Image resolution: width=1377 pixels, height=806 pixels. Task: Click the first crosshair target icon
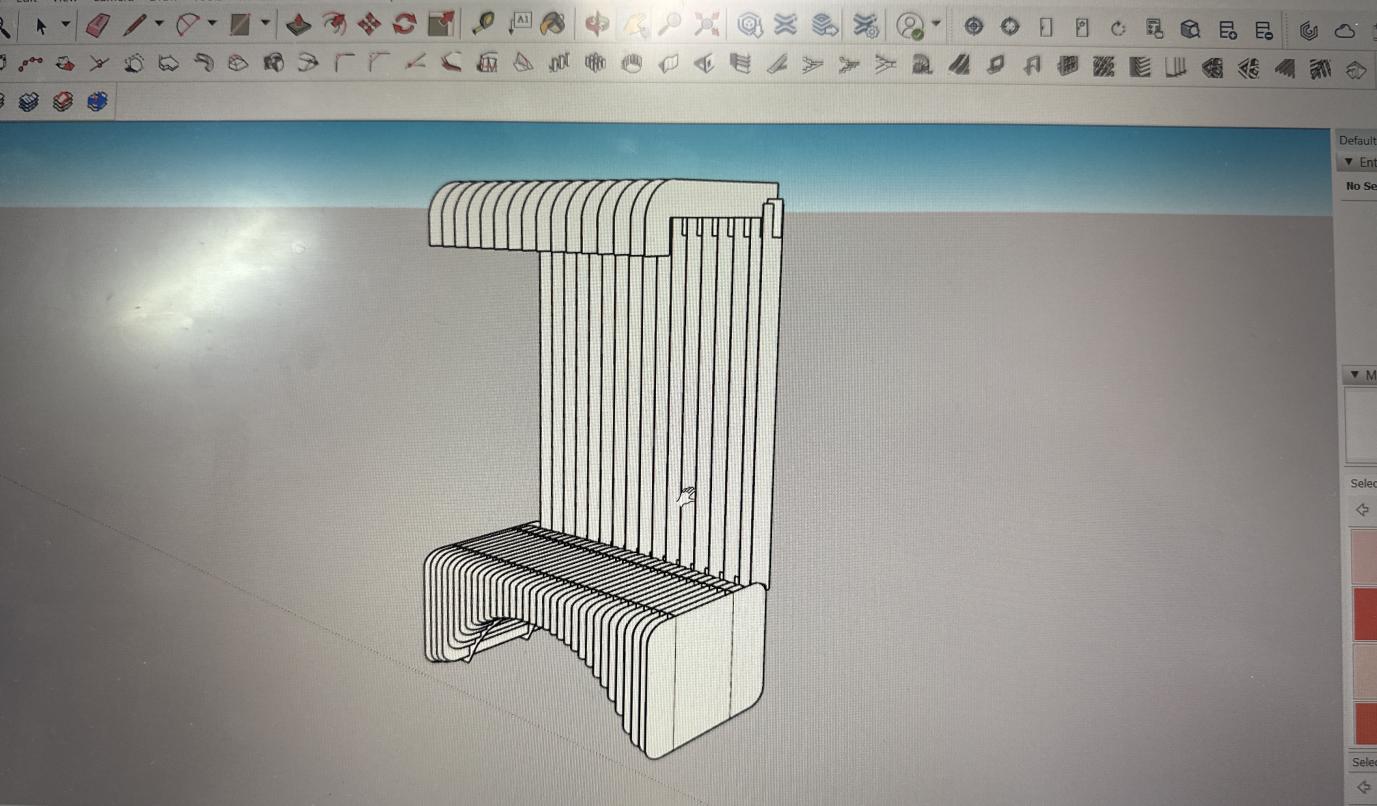973,27
